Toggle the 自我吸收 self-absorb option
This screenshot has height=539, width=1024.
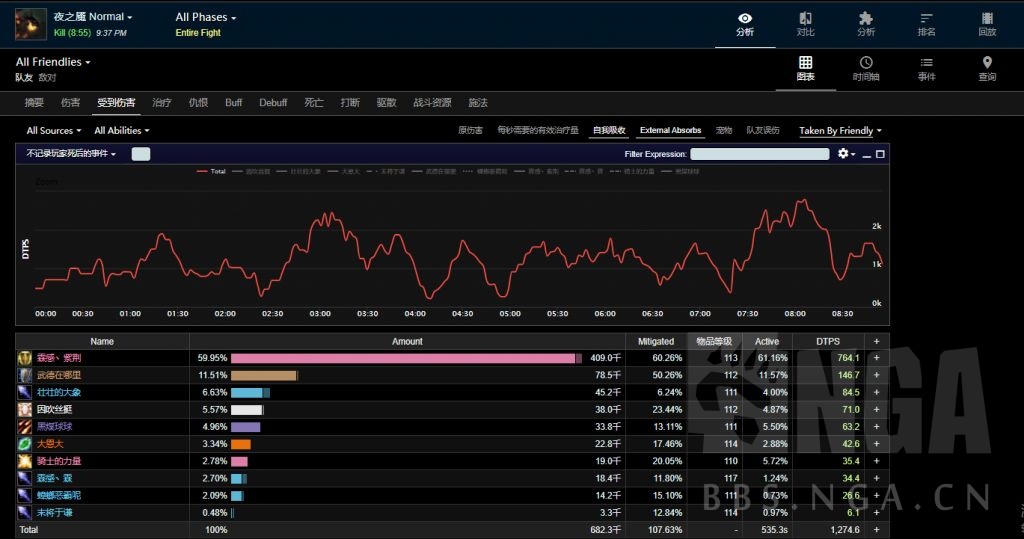609,130
